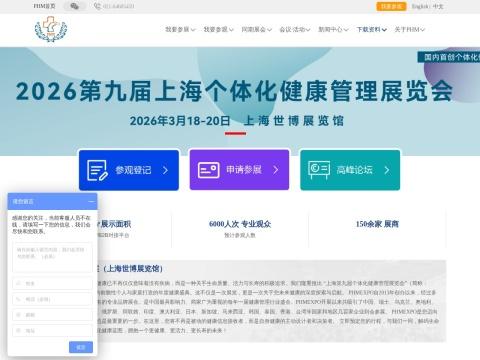The height and width of the screenshot is (360, 480).
Task: Click the 2026年3月18-20日 date text
Action: (180, 121)
